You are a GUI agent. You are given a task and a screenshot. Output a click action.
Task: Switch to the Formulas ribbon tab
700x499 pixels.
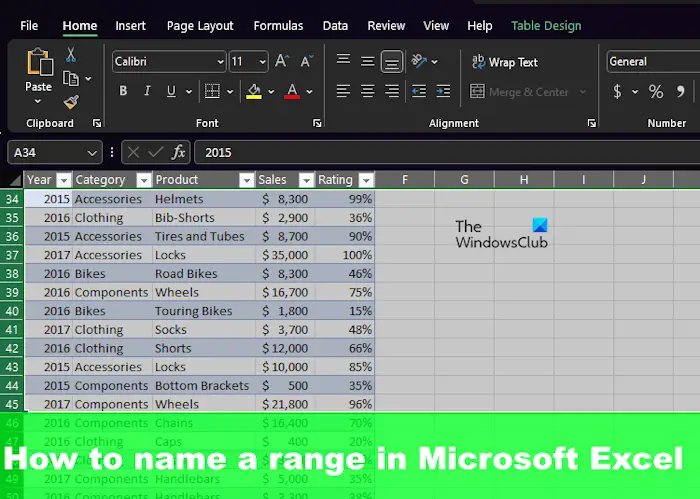click(278, 26)
